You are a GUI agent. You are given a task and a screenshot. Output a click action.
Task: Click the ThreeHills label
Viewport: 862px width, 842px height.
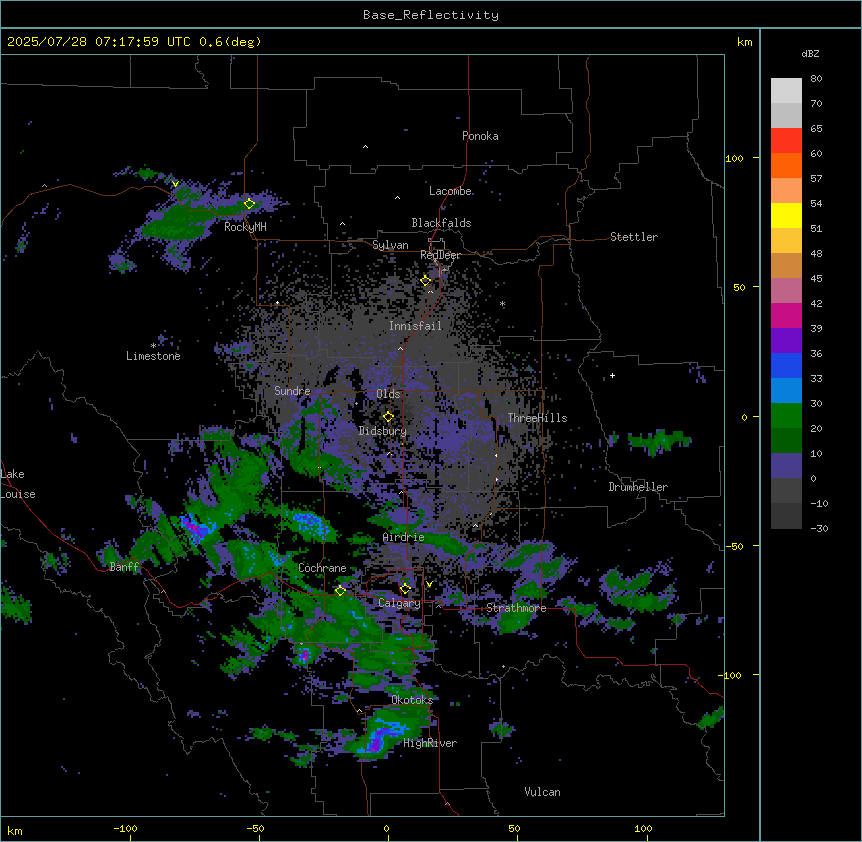point(537,418)
